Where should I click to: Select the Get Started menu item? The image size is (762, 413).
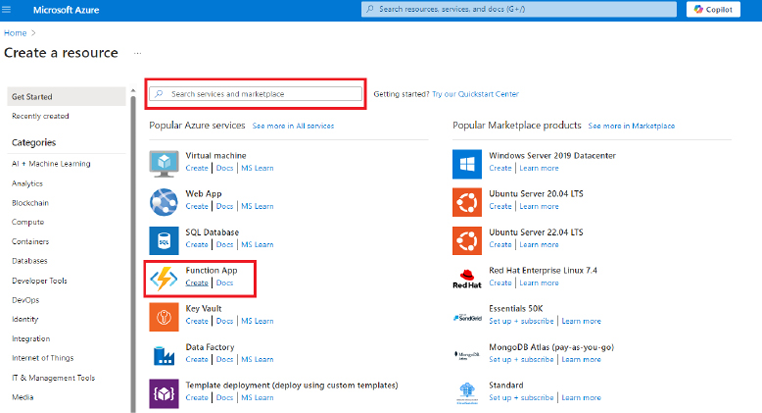point(33,97)
